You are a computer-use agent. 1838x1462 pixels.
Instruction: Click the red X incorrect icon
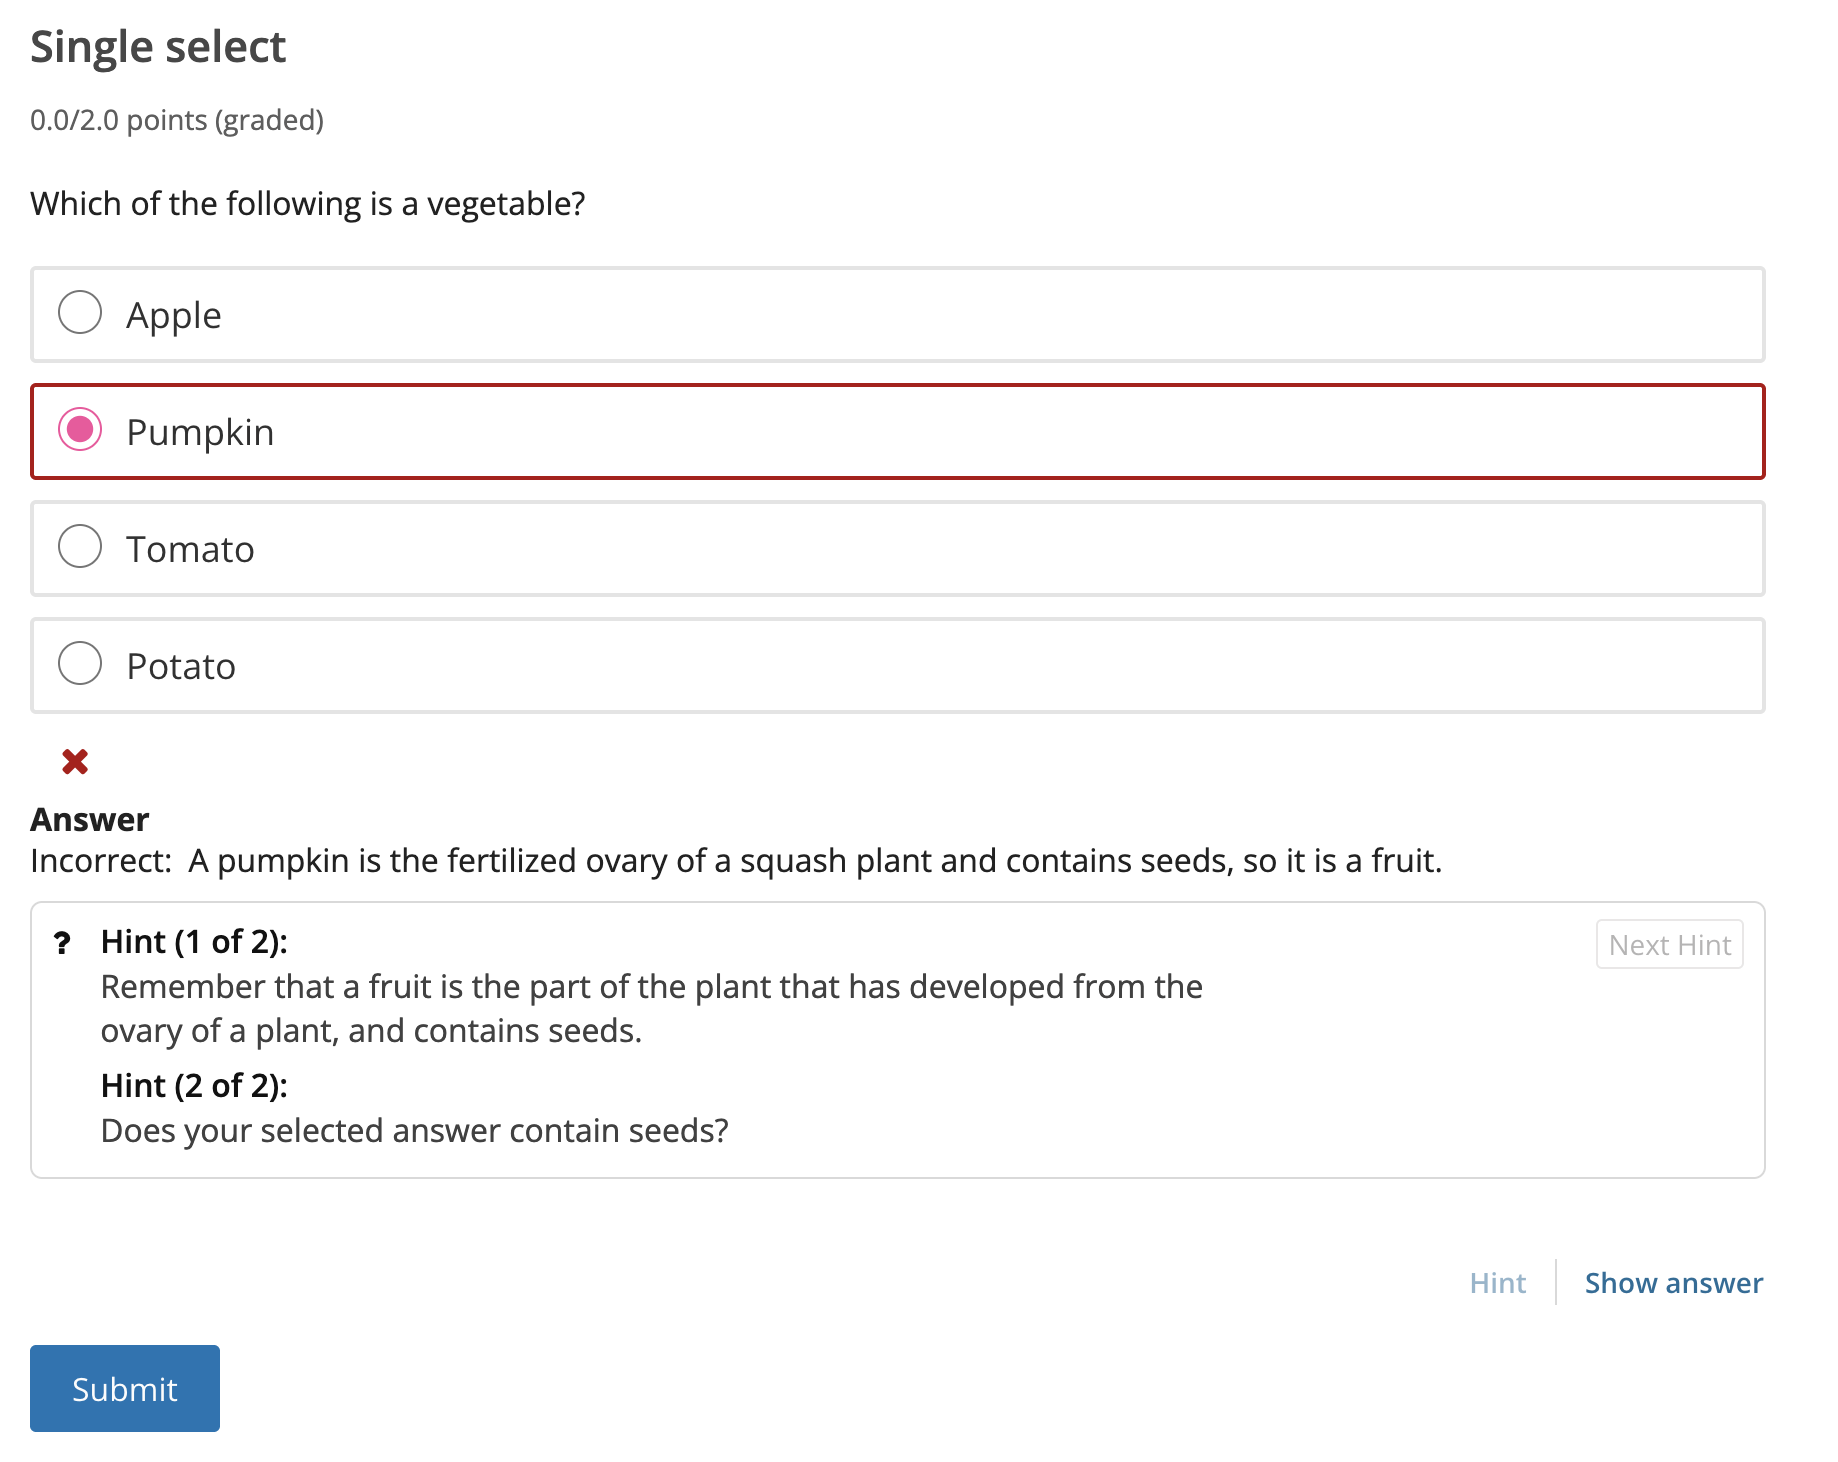click(x=75, y=762)
